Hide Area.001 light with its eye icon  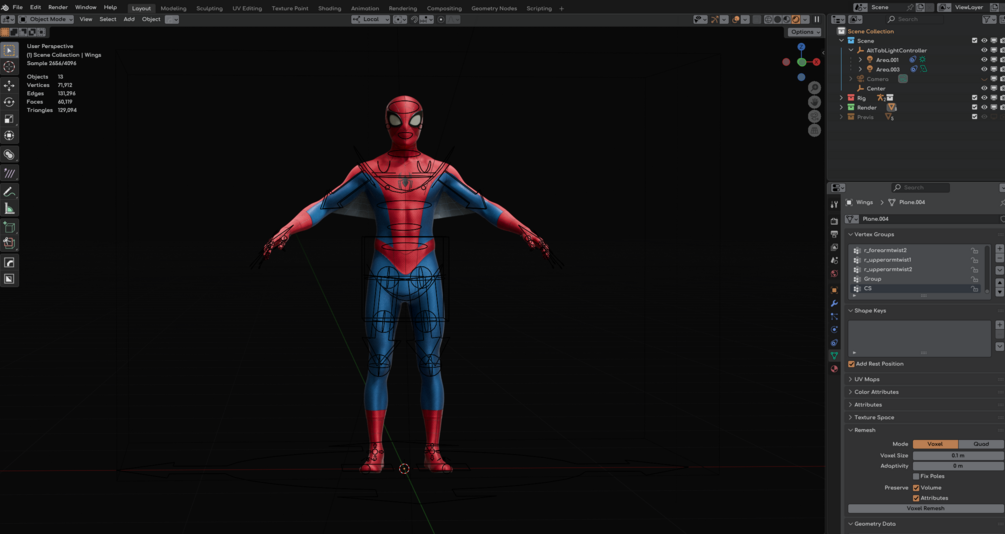tap(984, 60)
